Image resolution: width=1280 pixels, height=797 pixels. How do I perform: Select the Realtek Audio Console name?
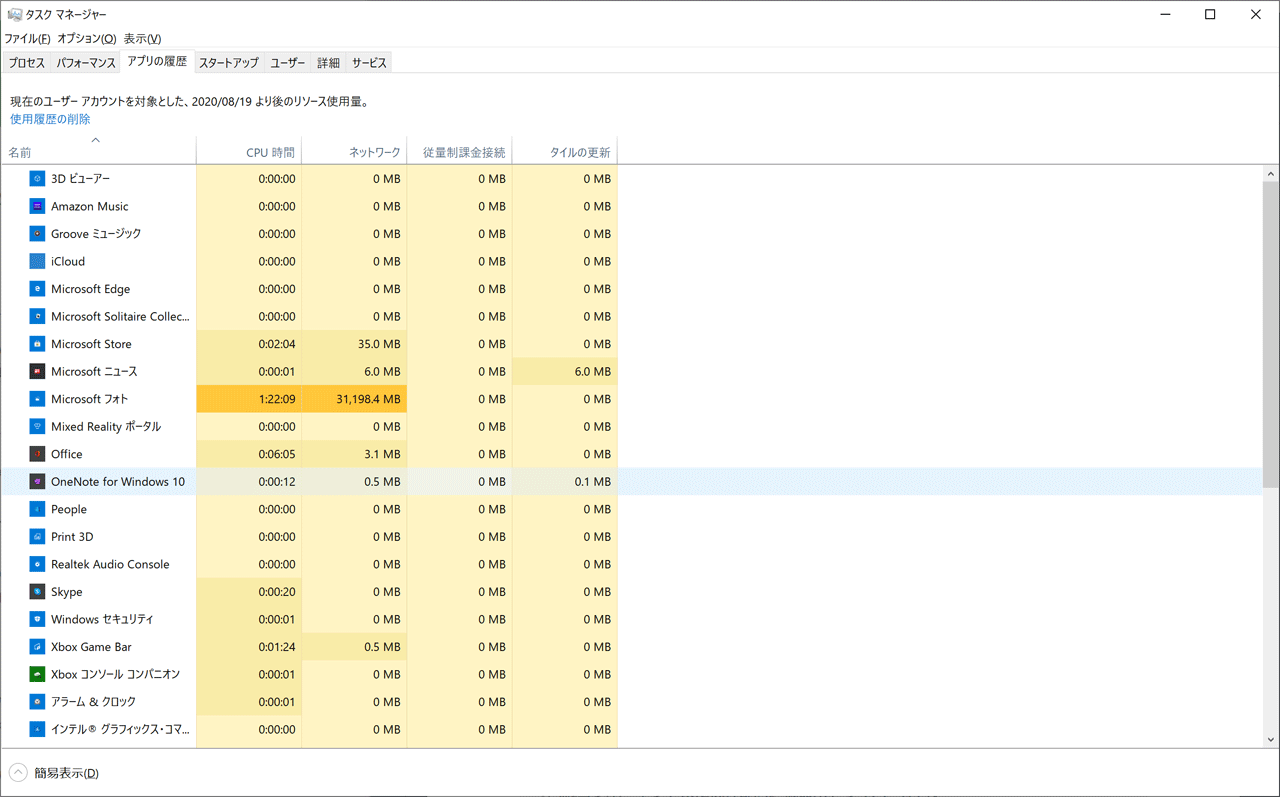point(110,564)
